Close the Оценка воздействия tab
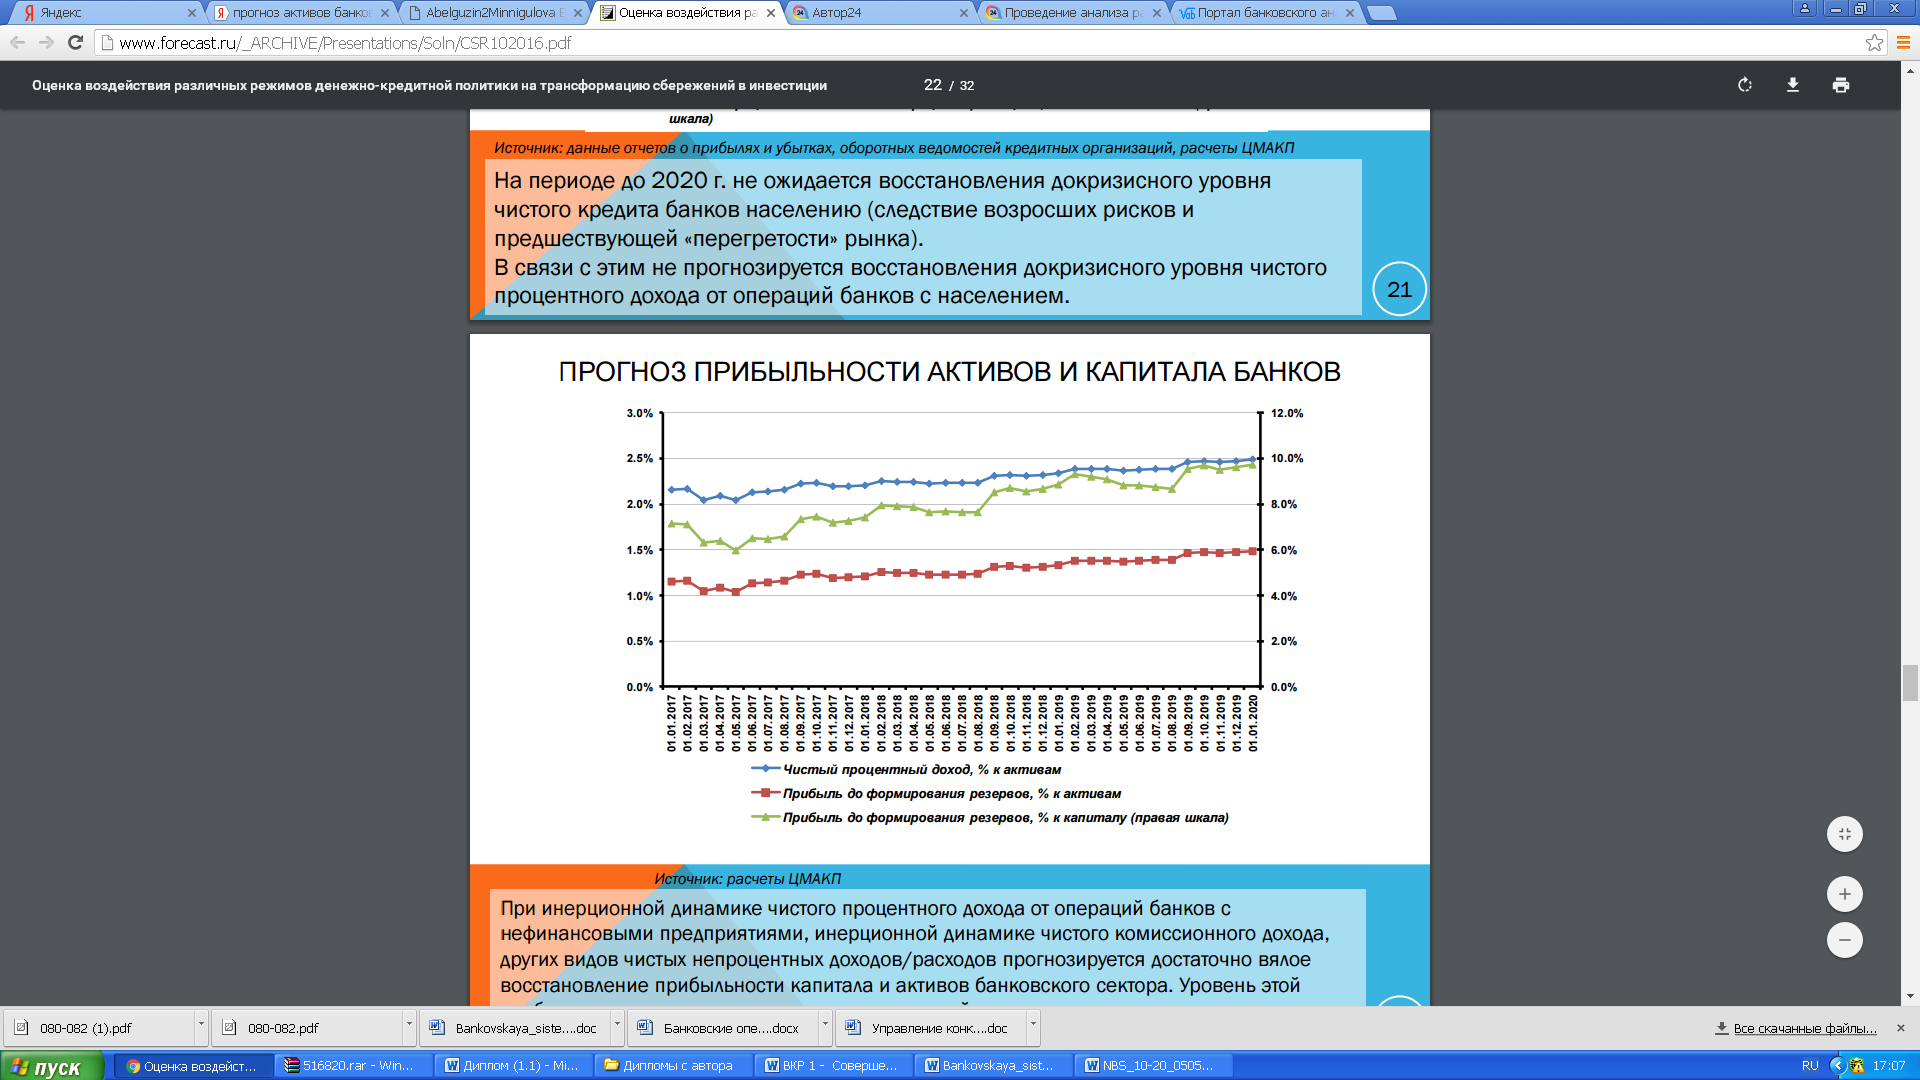 771,13
